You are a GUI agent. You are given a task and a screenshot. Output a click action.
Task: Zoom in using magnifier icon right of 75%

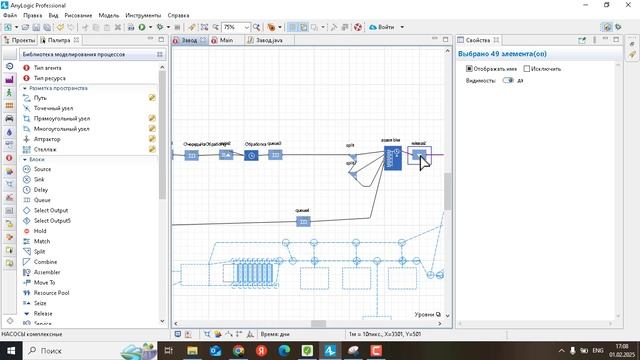tap(256, 27)
